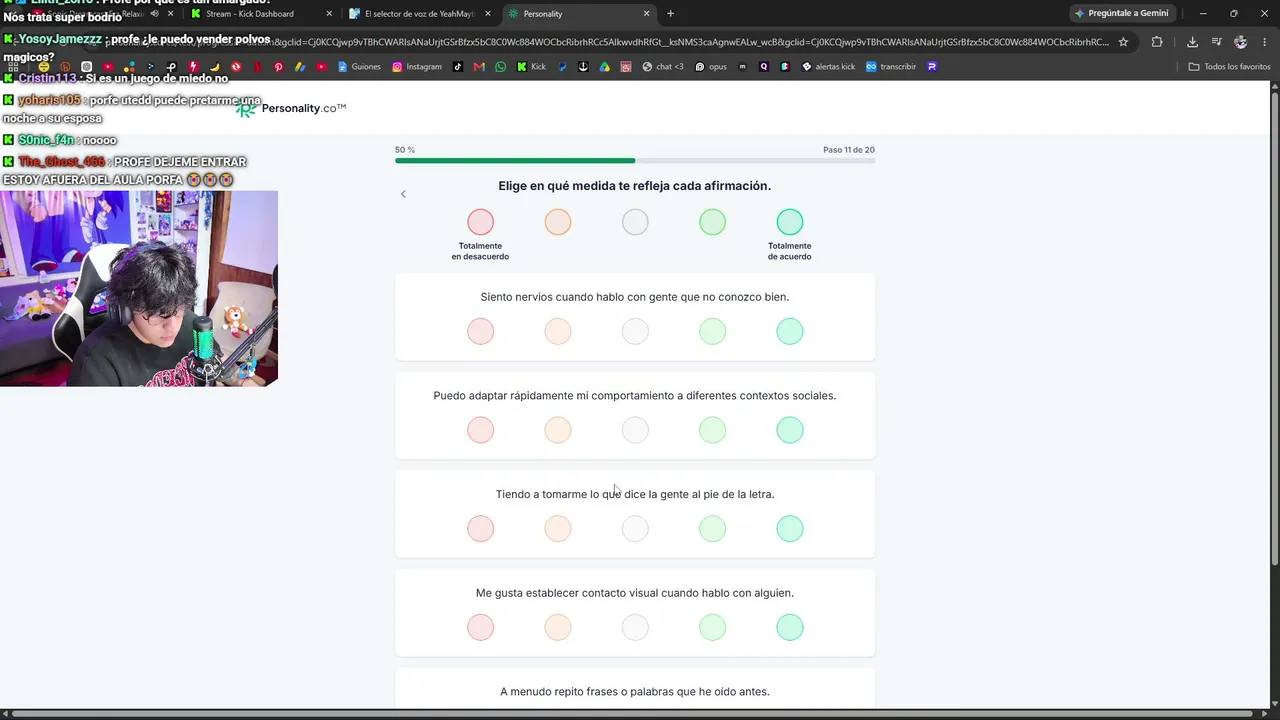The width and height of the screenshot is (1280, 720).
Task: Open Todos los favoritos folder
Action: click(1229, 67)
